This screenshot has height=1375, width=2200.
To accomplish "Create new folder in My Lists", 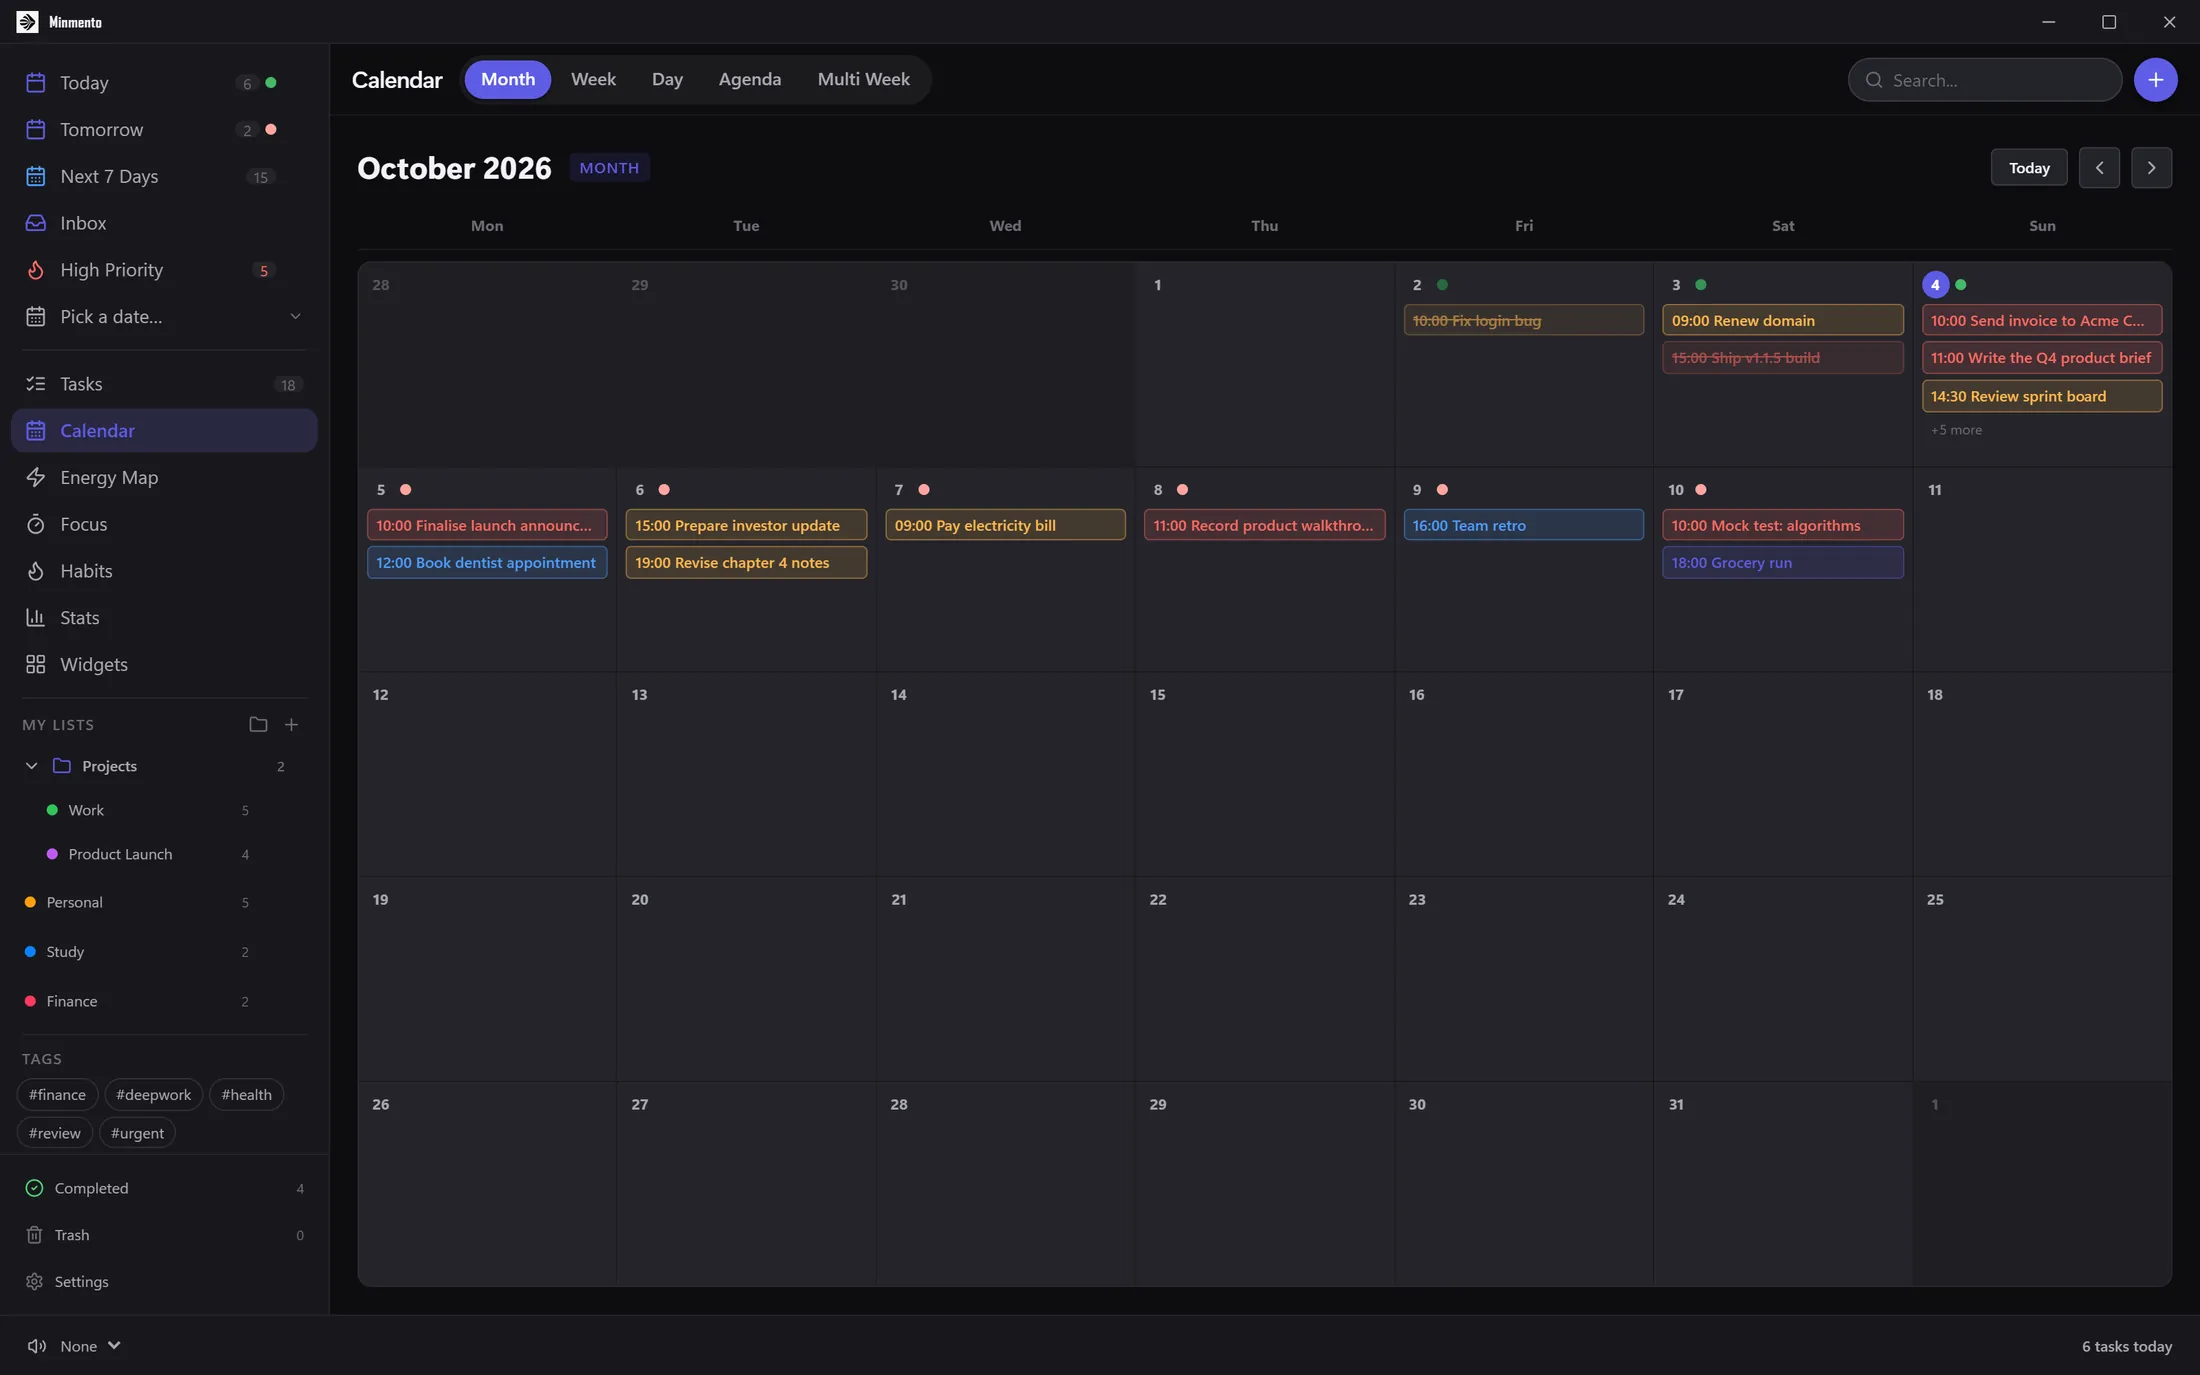I will click(x=258, y=725).
